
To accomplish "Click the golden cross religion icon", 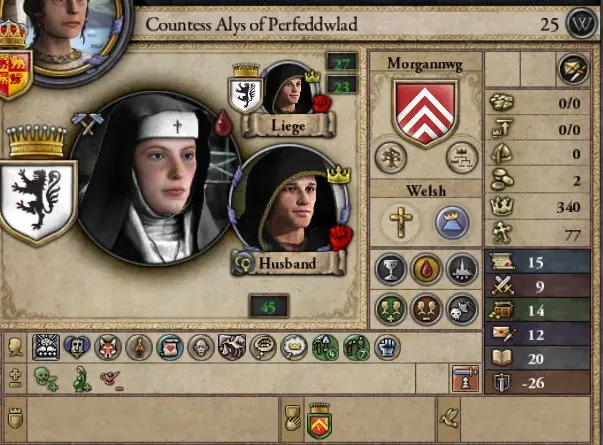I will tap(401, 222).
